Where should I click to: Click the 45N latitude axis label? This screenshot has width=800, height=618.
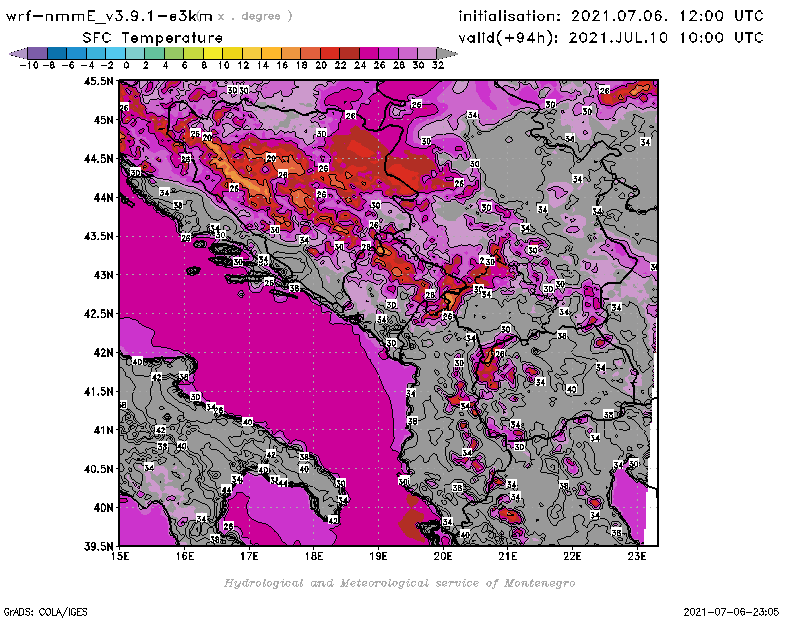pyautogui.click(x=103, y=120)
